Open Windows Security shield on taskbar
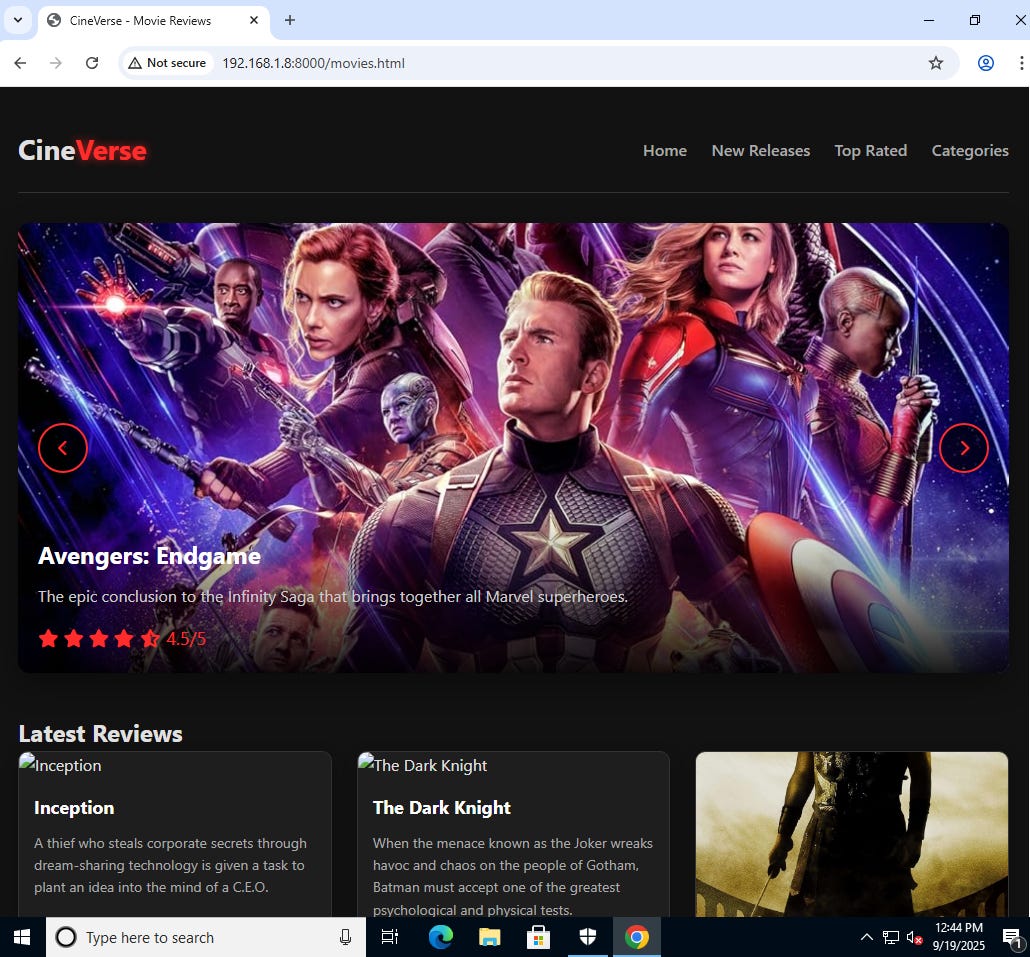 [587, 937]
